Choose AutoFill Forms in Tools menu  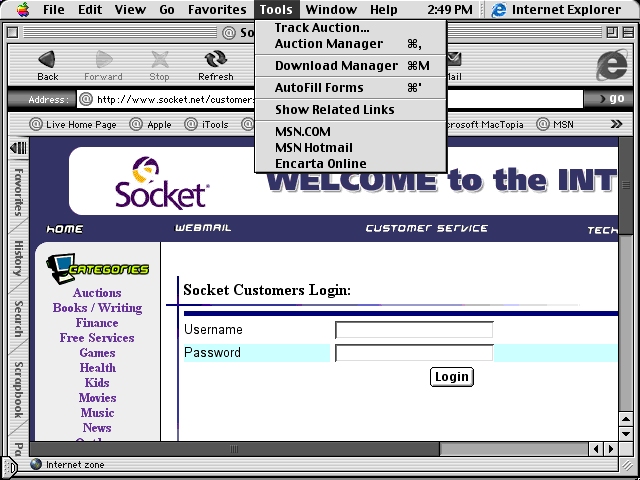coord(351,87)
